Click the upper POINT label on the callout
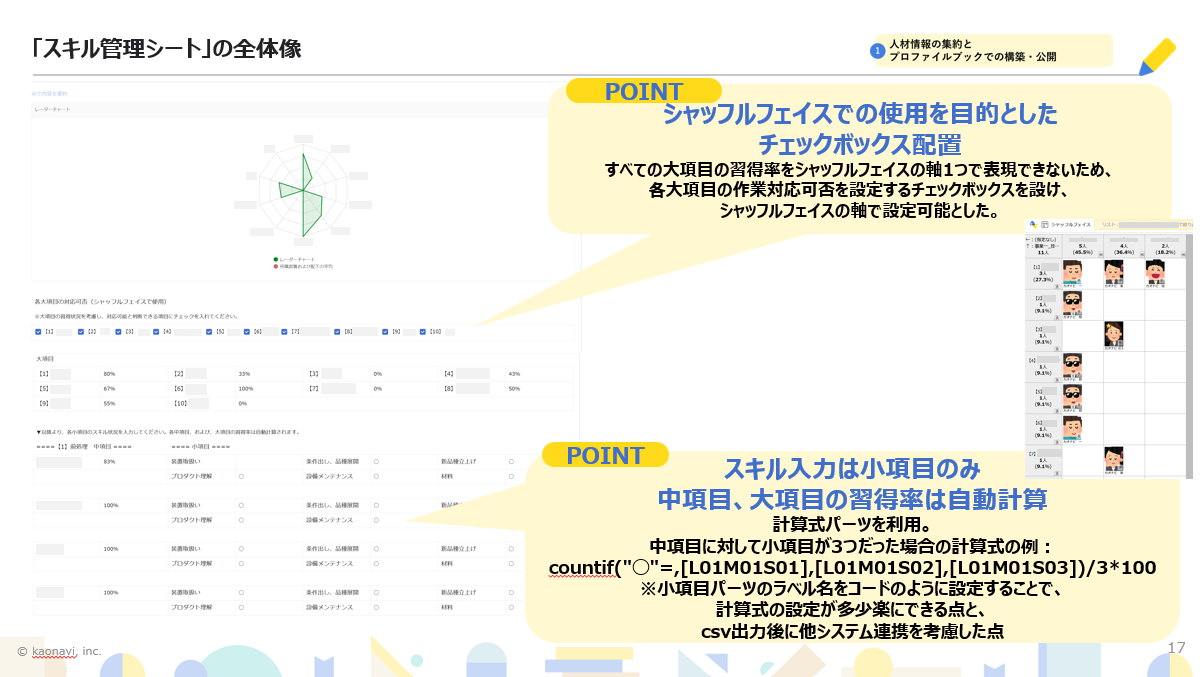The image size is (1200, 677). 644,92
